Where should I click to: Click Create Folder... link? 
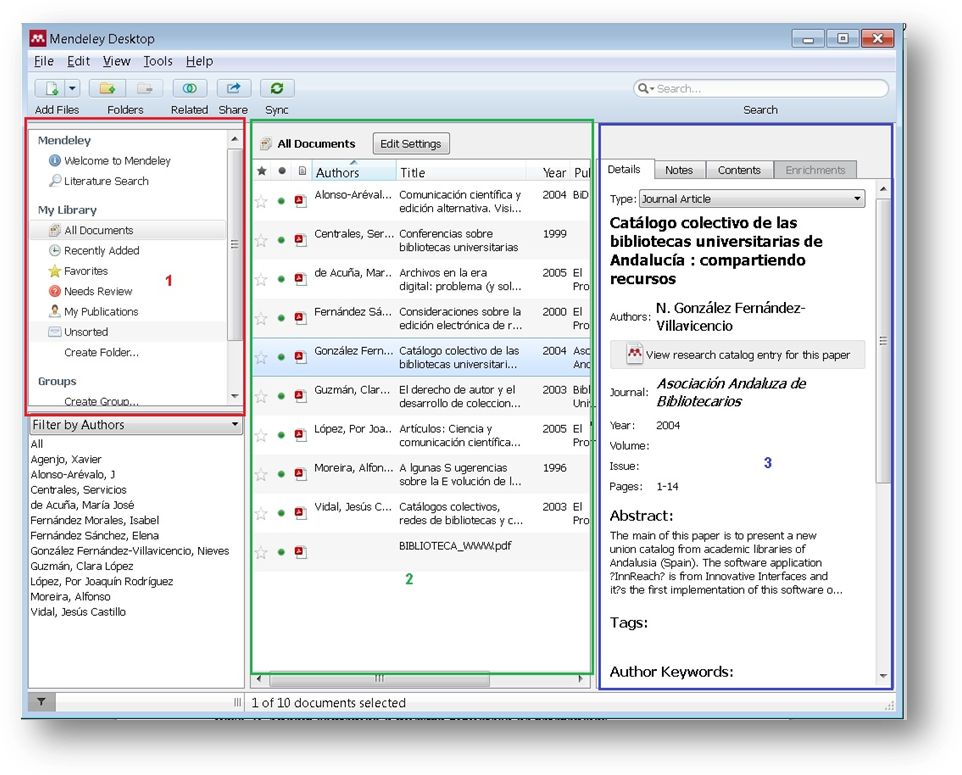coord(101,352)
